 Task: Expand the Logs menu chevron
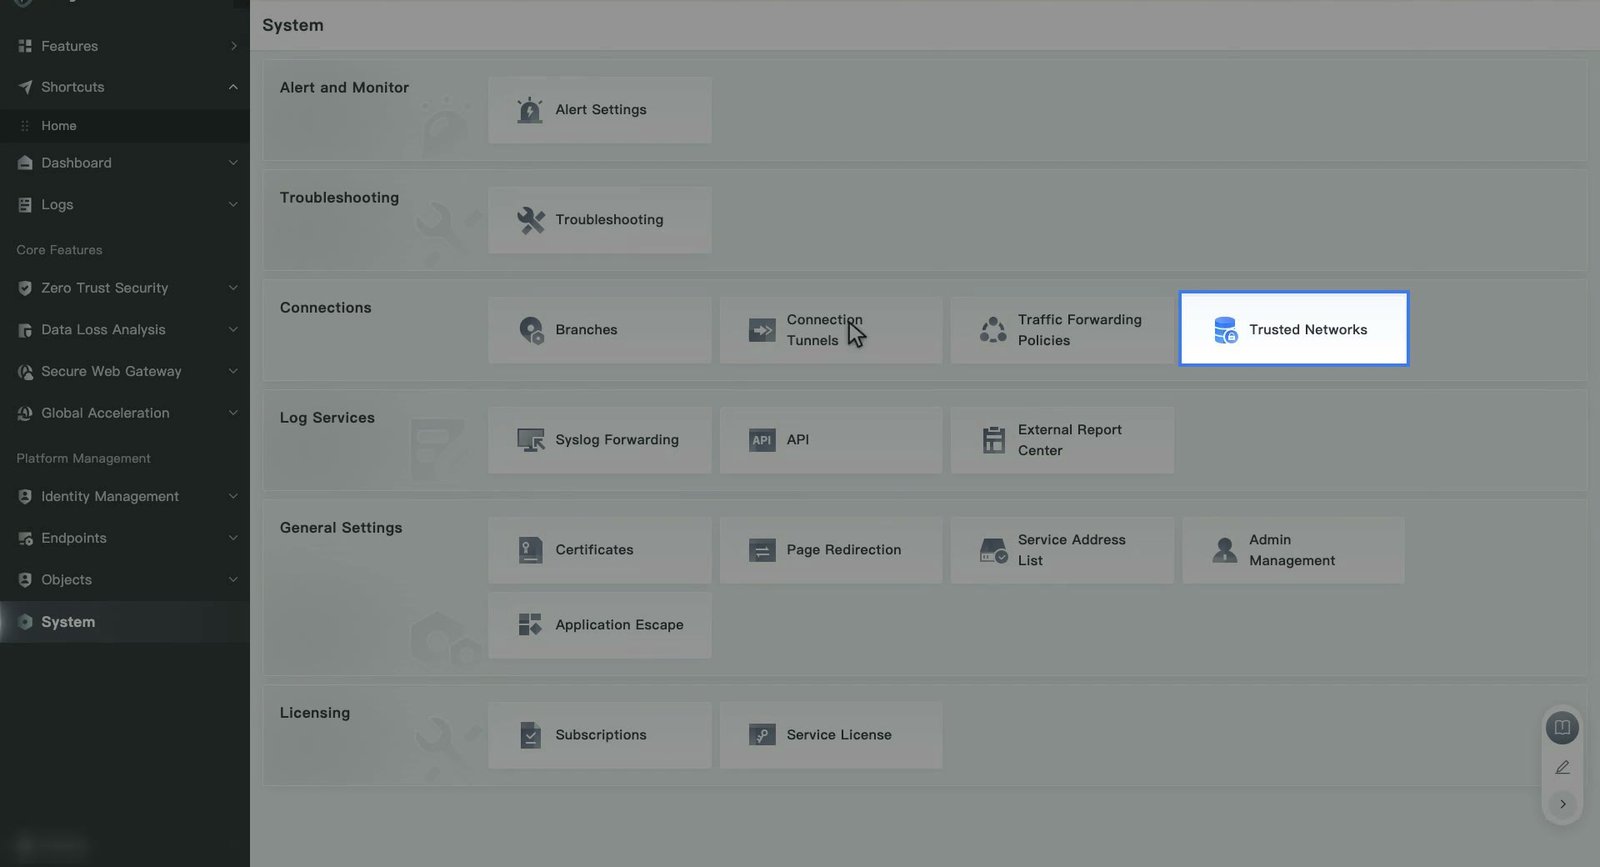coord(233,205)
